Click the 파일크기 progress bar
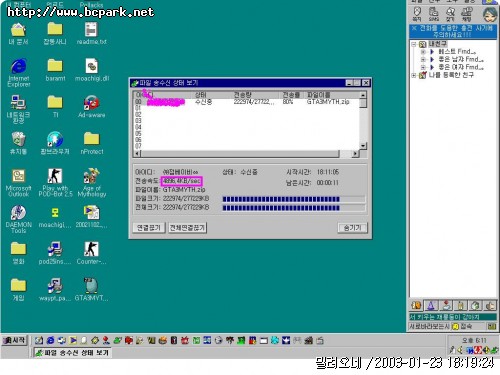The height and width of the screenshot is (375, 500). pos(294,199)
